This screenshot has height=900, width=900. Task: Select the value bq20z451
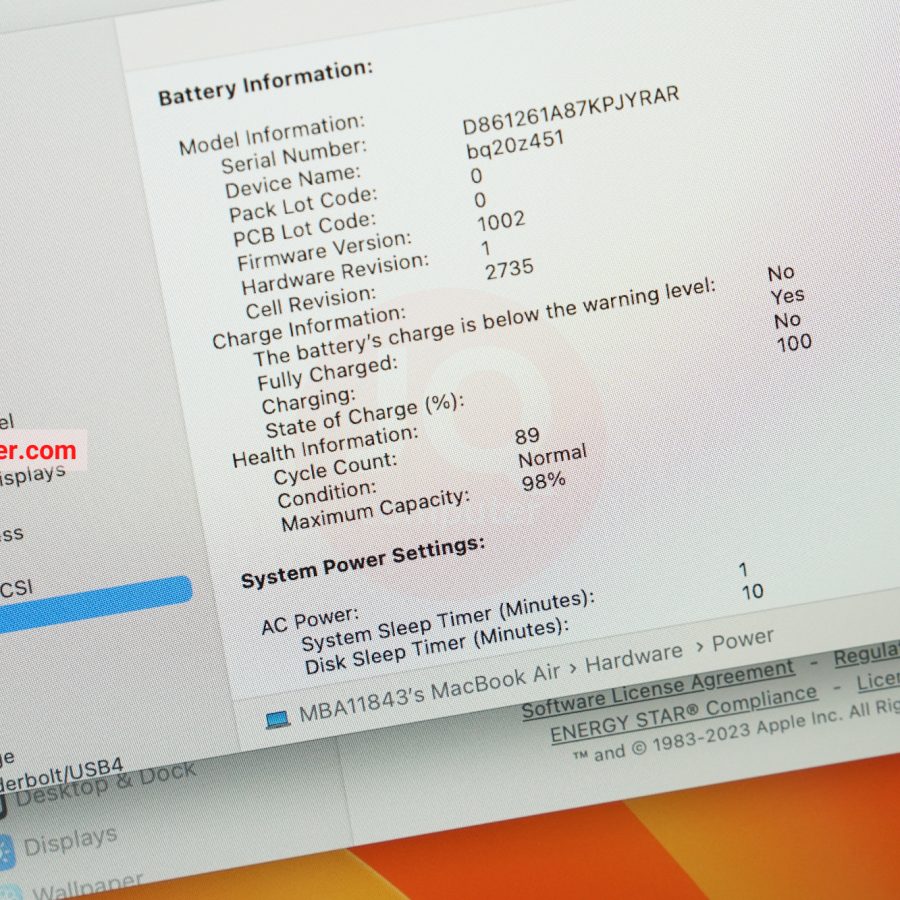point(515,143)
